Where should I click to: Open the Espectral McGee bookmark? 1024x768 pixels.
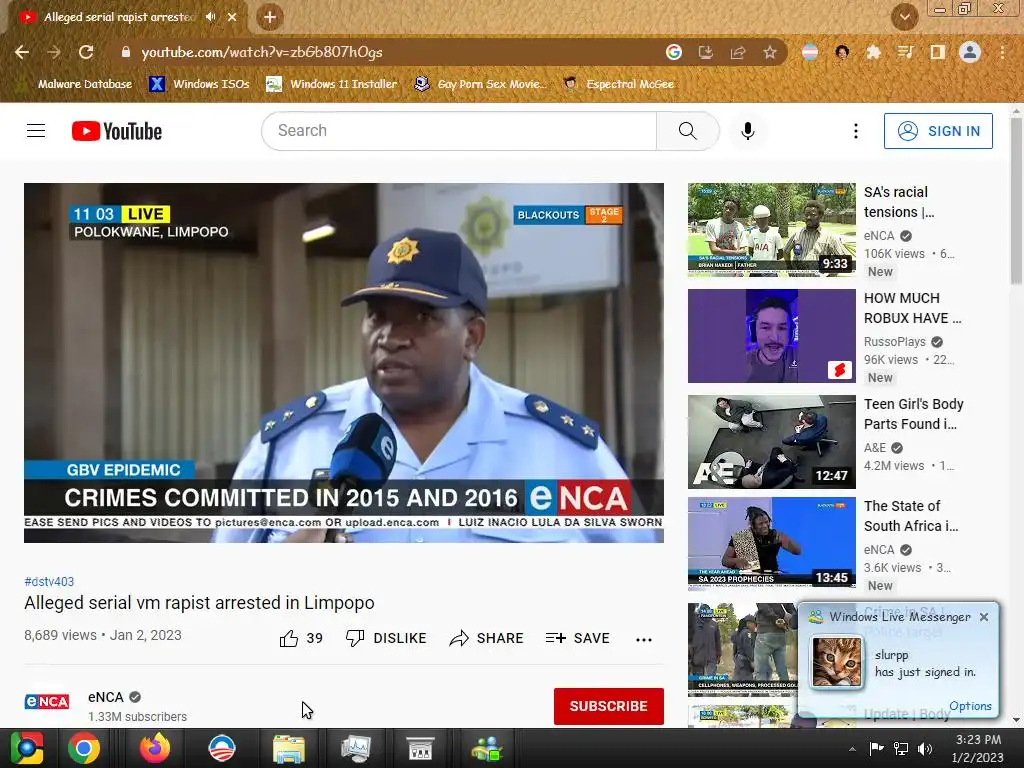[x=619, y=84]
